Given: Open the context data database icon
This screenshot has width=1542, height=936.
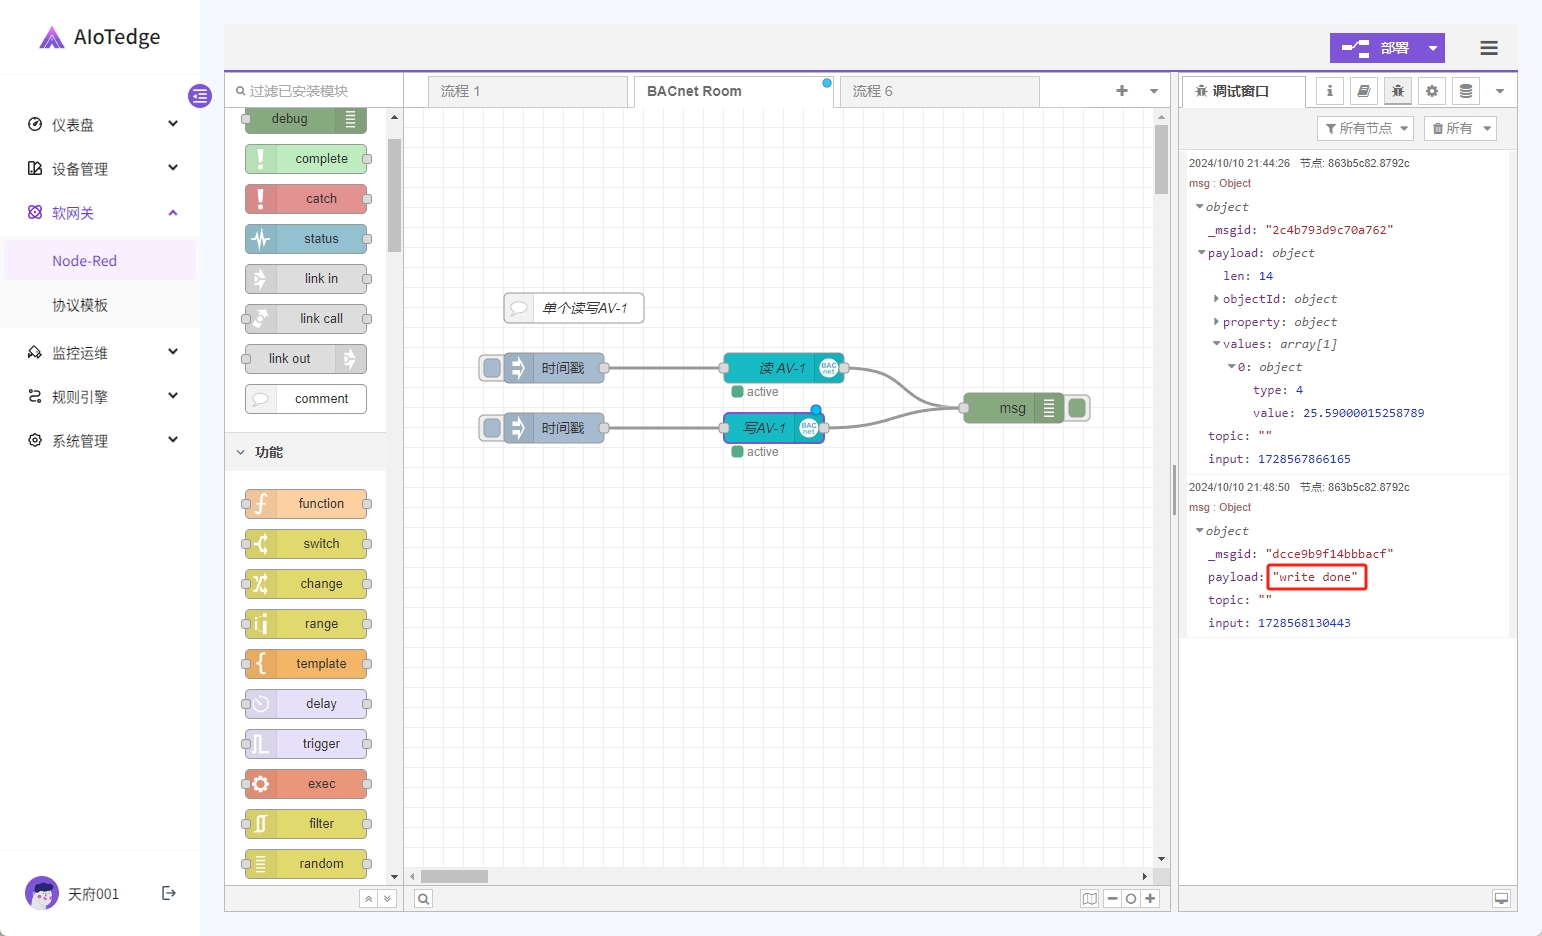Looking at the screenshot, I should (1466, 91).
